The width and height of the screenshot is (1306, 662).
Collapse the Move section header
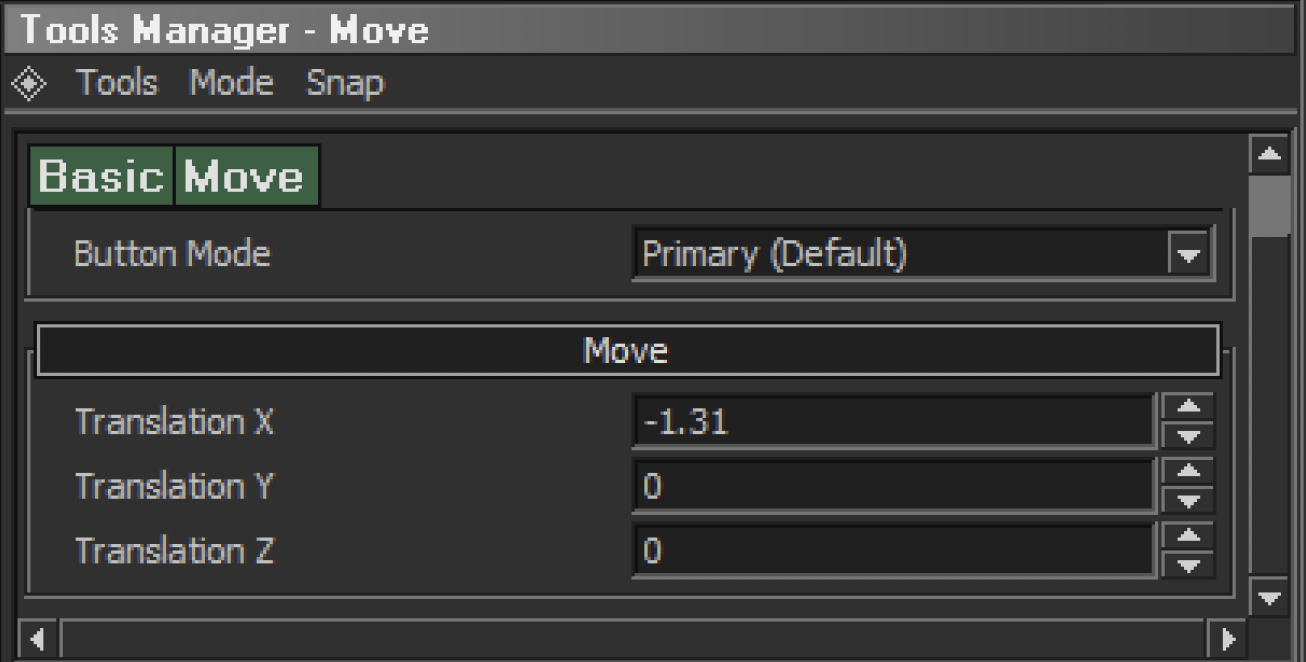click(628, 350)
